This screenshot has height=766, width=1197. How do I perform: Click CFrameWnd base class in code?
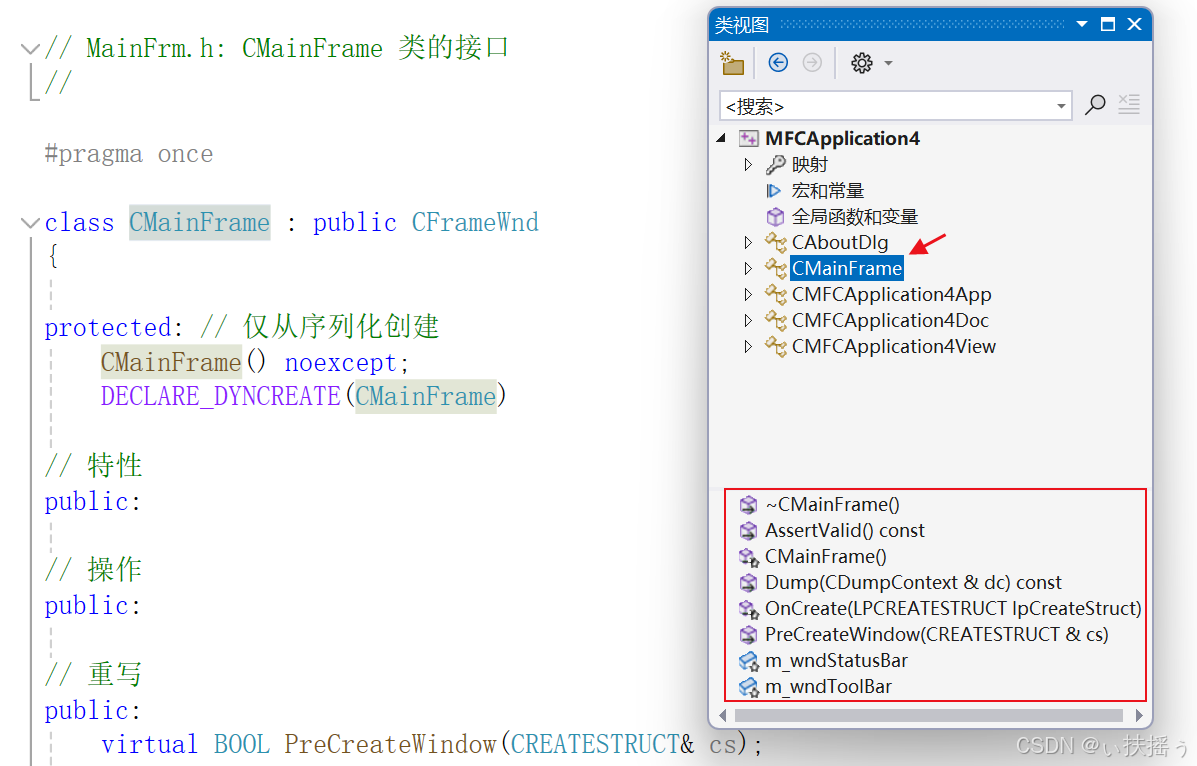coord(475,223)
